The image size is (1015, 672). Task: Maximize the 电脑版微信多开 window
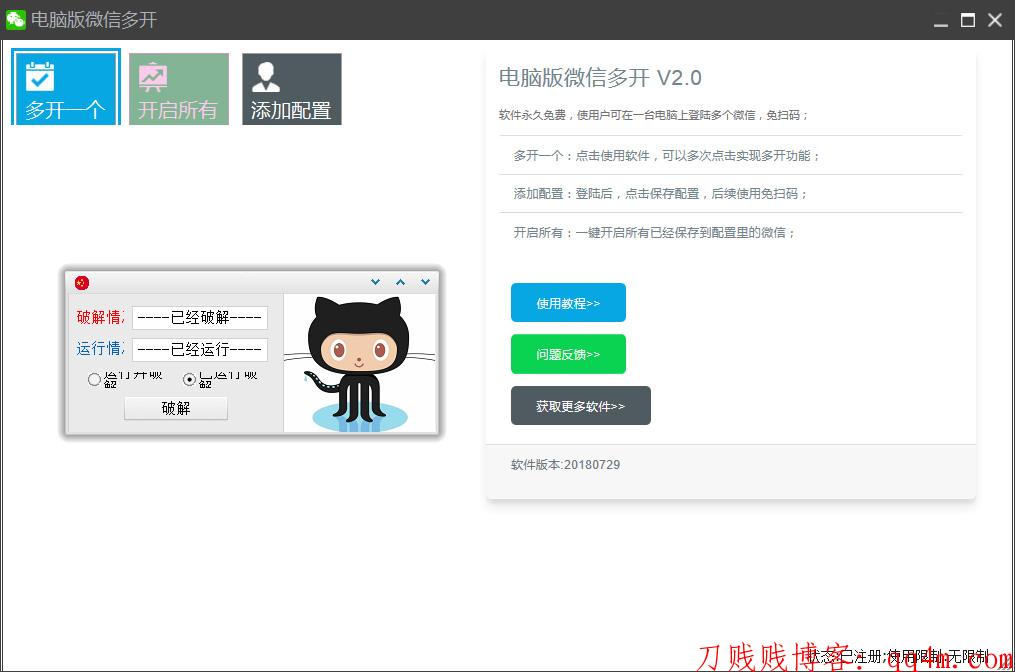[968, 20]
